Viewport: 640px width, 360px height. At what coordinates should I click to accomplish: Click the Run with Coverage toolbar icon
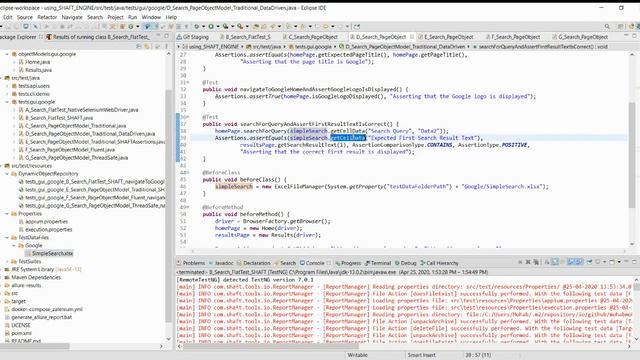pos(225,26)
